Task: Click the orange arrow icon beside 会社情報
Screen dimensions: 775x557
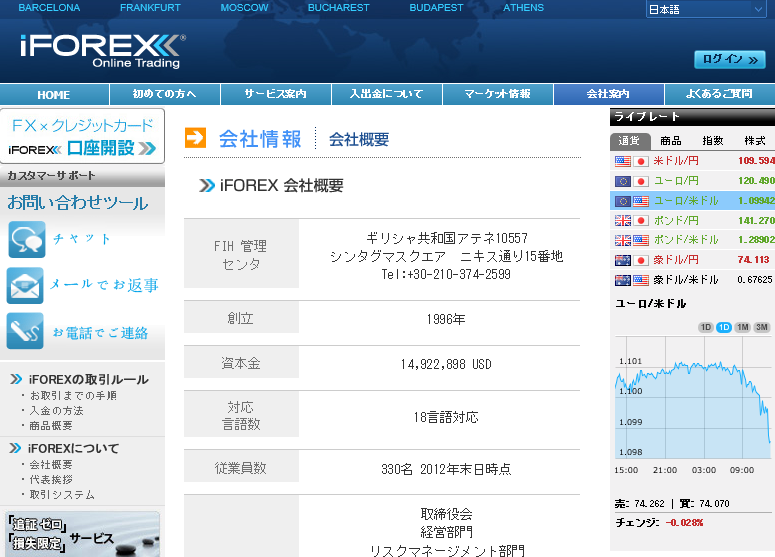Action: [195, 138]
